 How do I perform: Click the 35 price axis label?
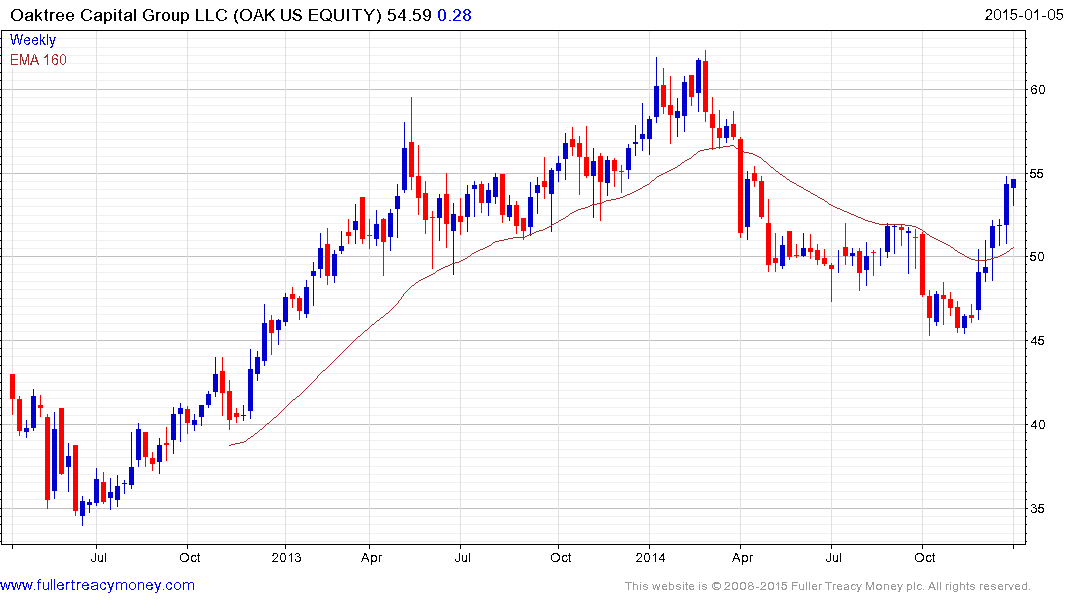[x=1037, y=509]
